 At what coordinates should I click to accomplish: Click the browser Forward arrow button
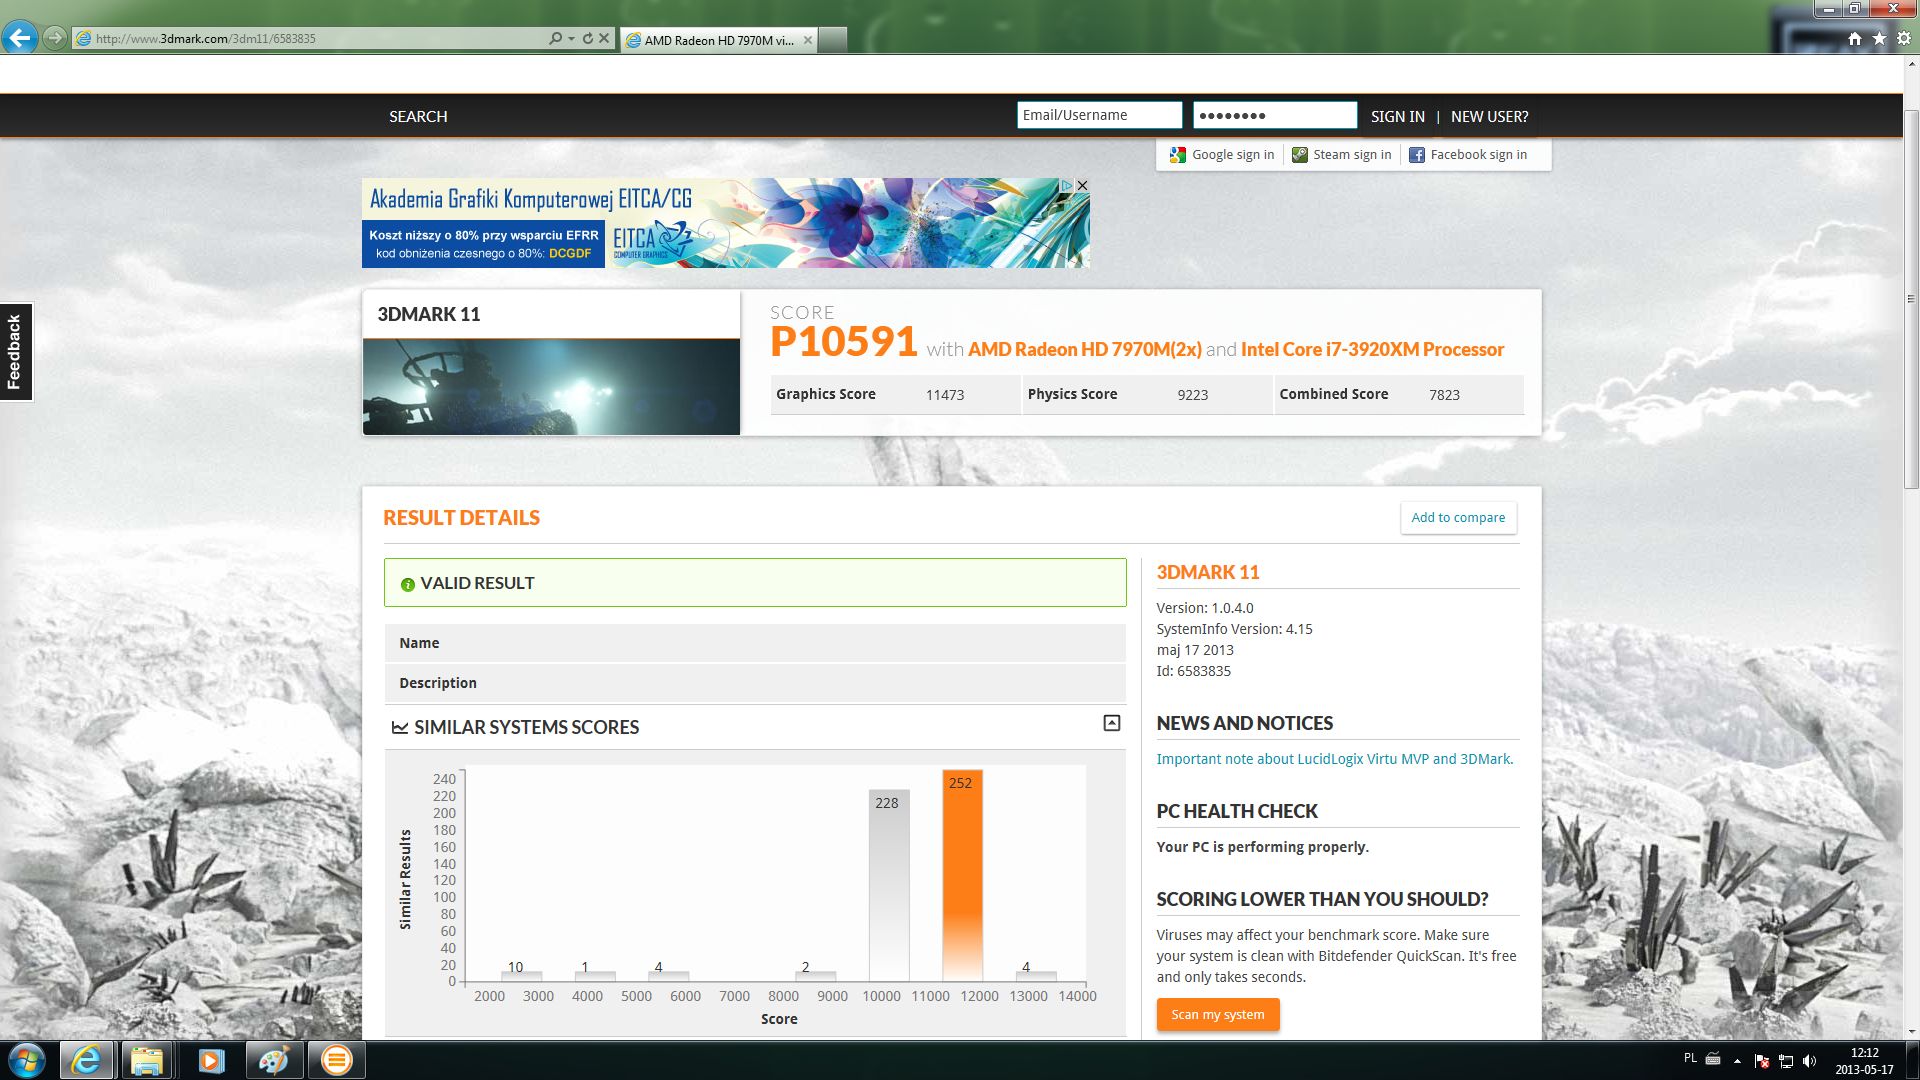click(x=55, y=38)
